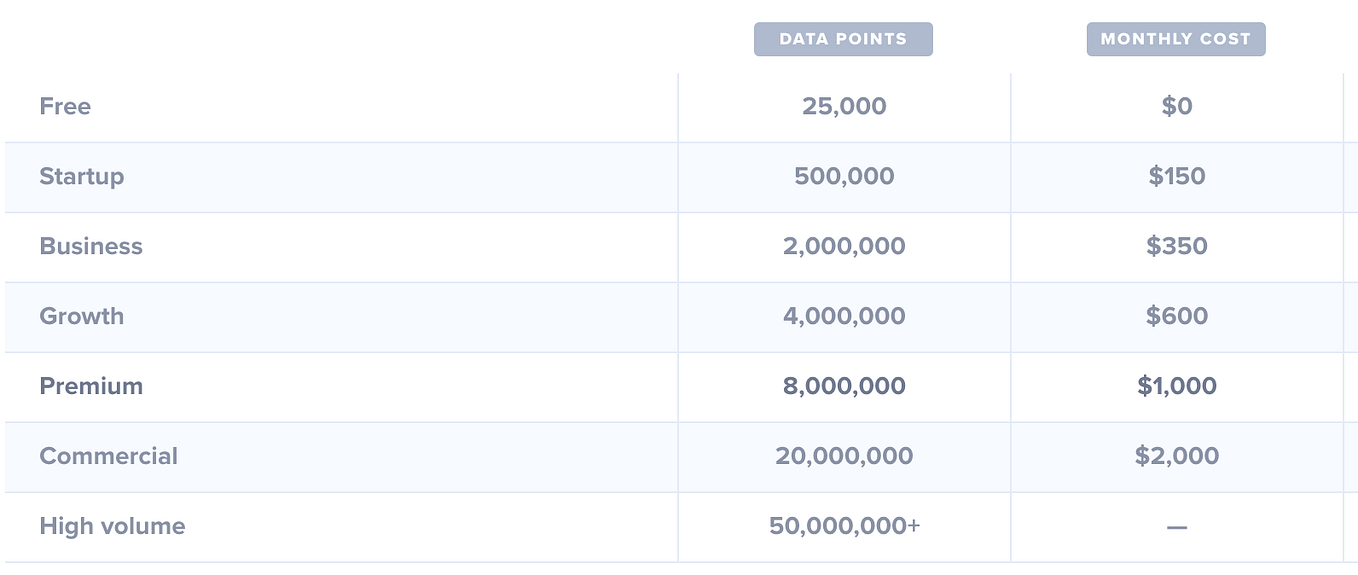Select the Free plan row label
Image resolution: width=1358 pixels, height=575 pixels.
pyautogui.click(x=65, y=106)
